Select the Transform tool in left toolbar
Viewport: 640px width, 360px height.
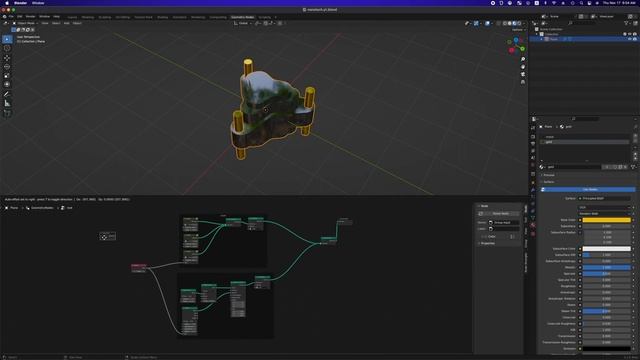click(7, 84)
